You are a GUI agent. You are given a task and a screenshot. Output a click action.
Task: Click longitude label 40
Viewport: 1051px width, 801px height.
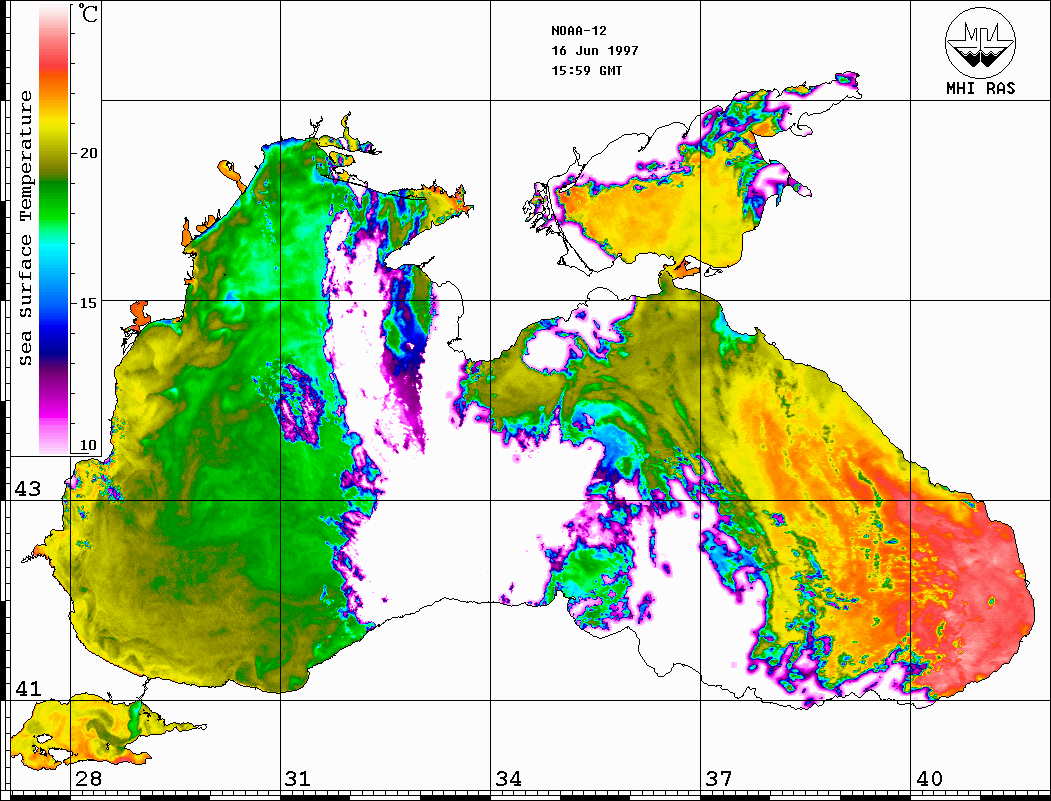click(x=929, y=779)
